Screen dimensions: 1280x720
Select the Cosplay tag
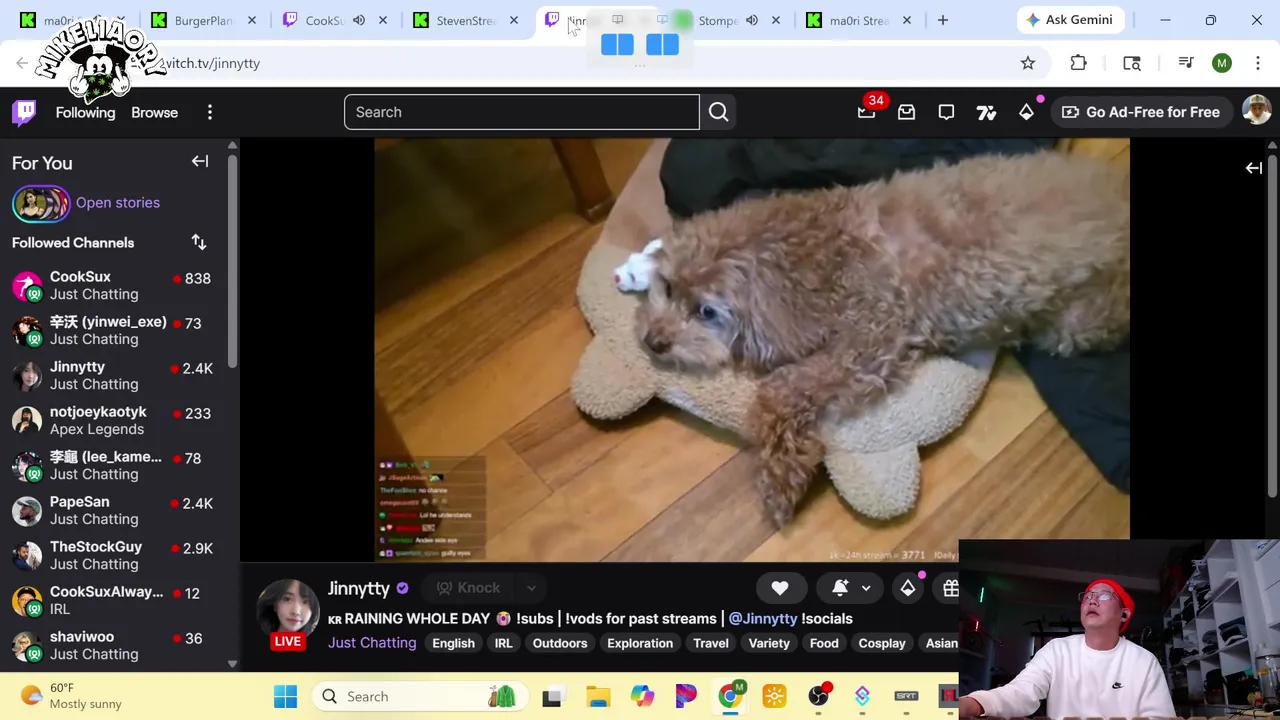(x=881, y=643)
